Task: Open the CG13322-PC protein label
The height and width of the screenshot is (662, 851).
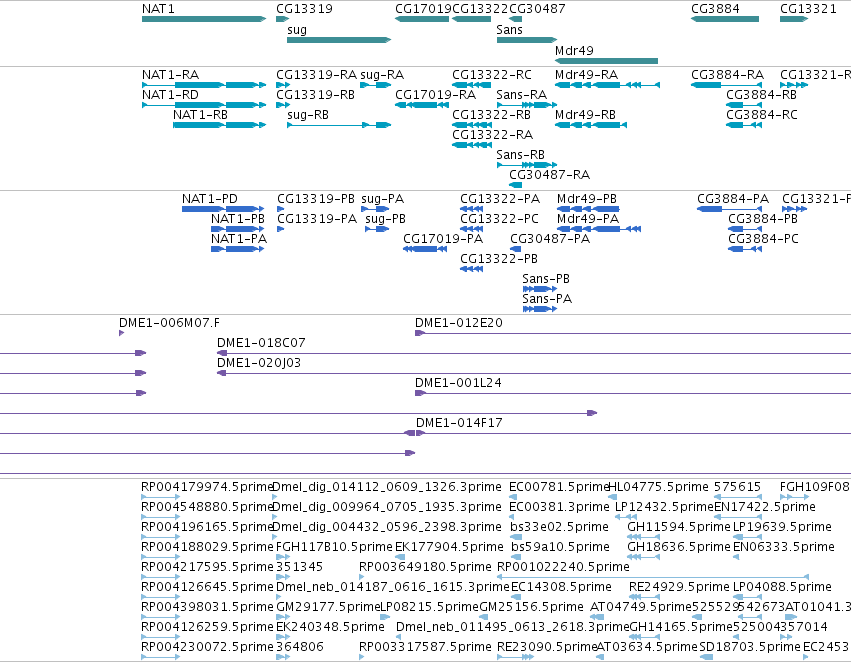Action: tap(499, 219)
